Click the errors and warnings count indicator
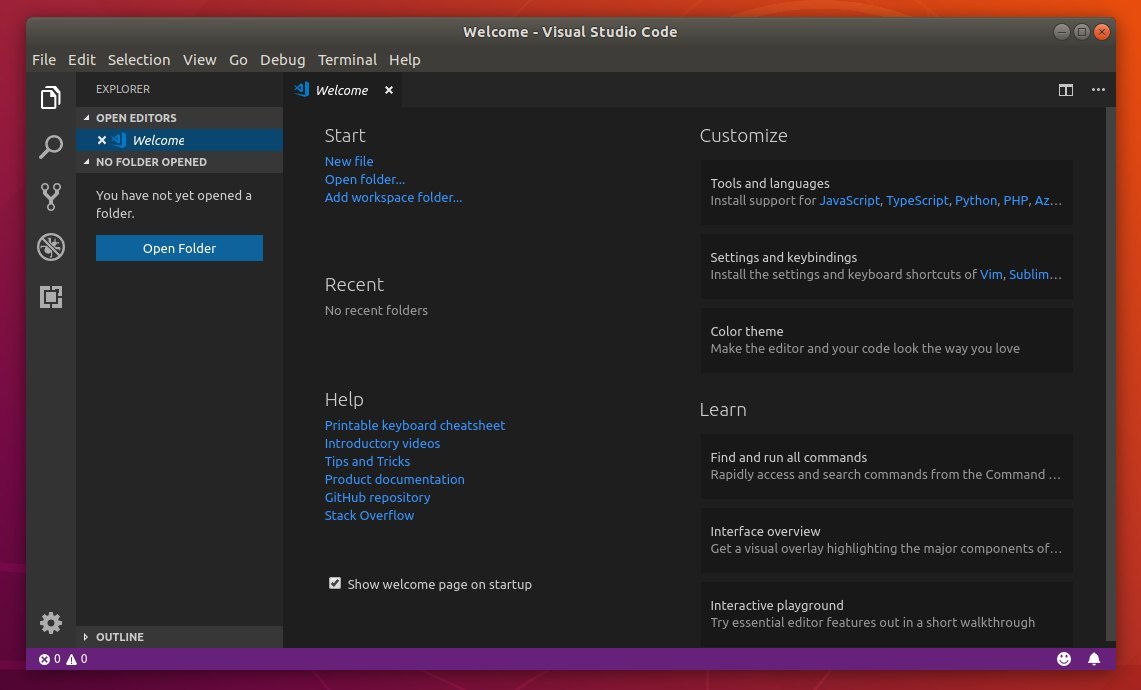The image size is (1141, 690). coord(63,659)
